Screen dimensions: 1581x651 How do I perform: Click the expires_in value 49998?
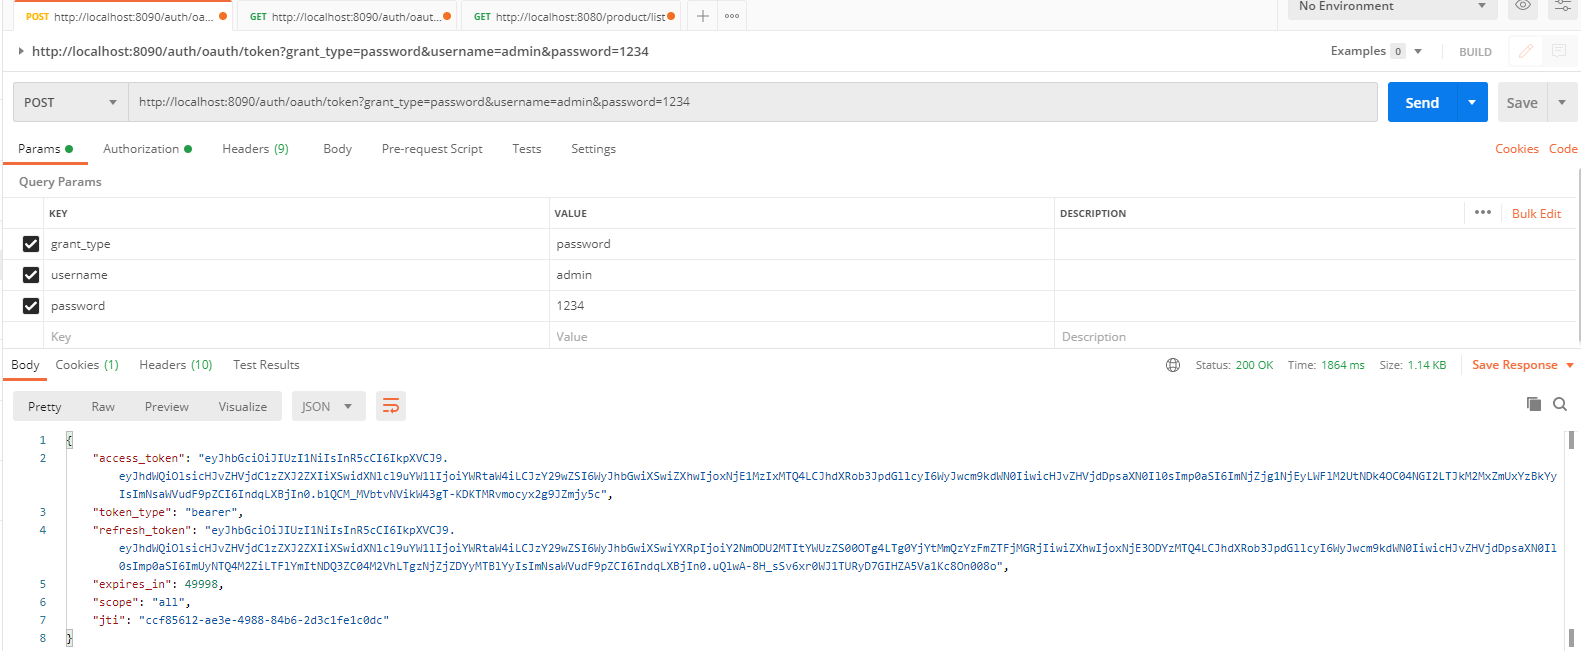pos(201,584)
